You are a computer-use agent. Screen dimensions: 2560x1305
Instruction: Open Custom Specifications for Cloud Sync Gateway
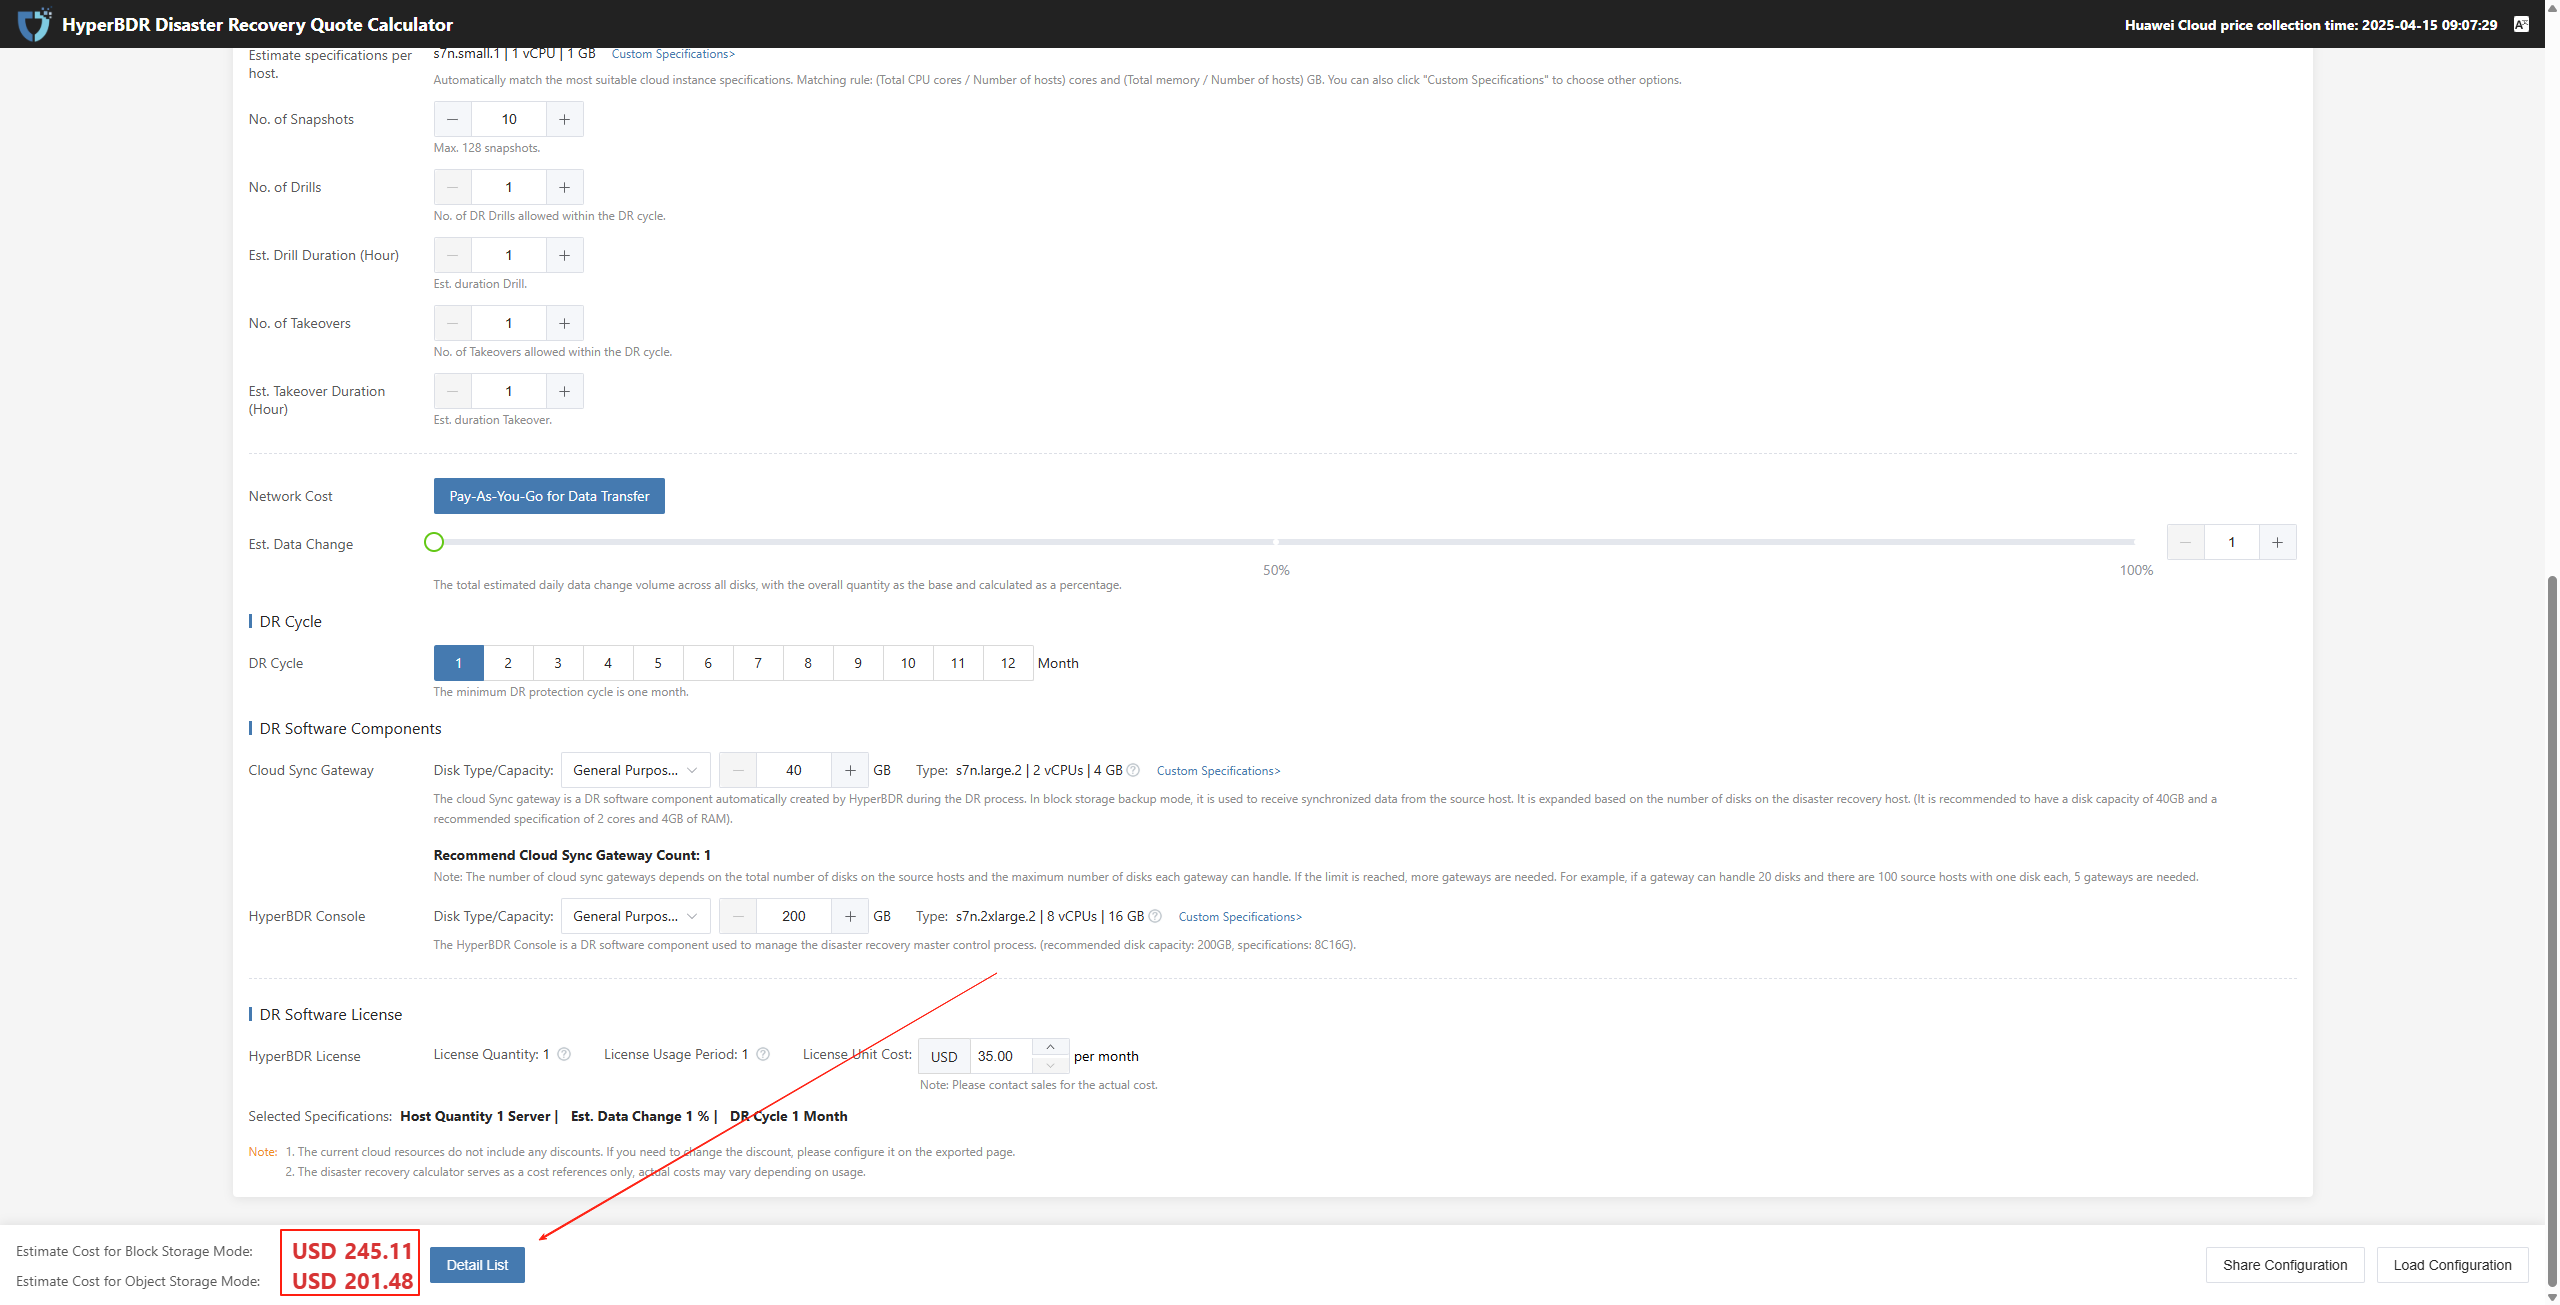click(x=1218, y=770)
